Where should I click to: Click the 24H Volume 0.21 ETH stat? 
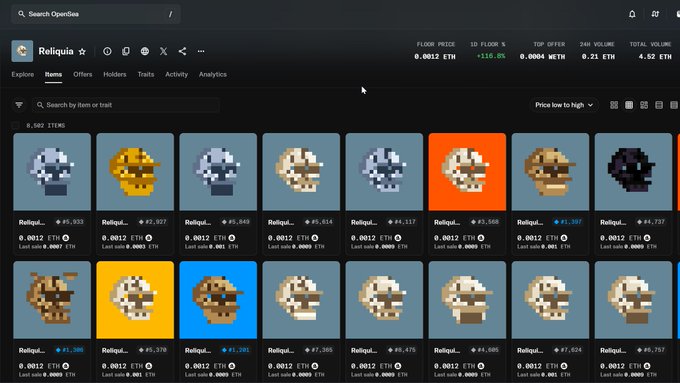pyautogui.click(x=598, y=51)
